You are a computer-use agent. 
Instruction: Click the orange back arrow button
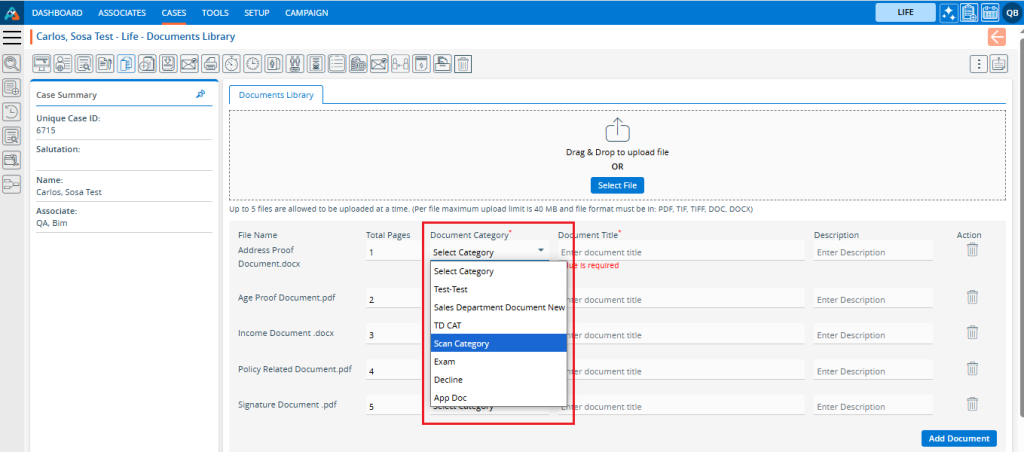[x=996, y=37]
